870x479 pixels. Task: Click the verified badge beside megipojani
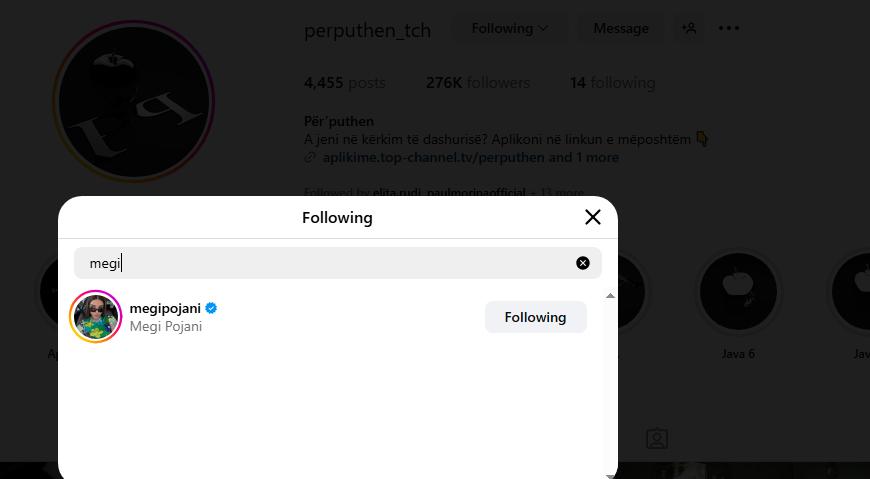212,308
